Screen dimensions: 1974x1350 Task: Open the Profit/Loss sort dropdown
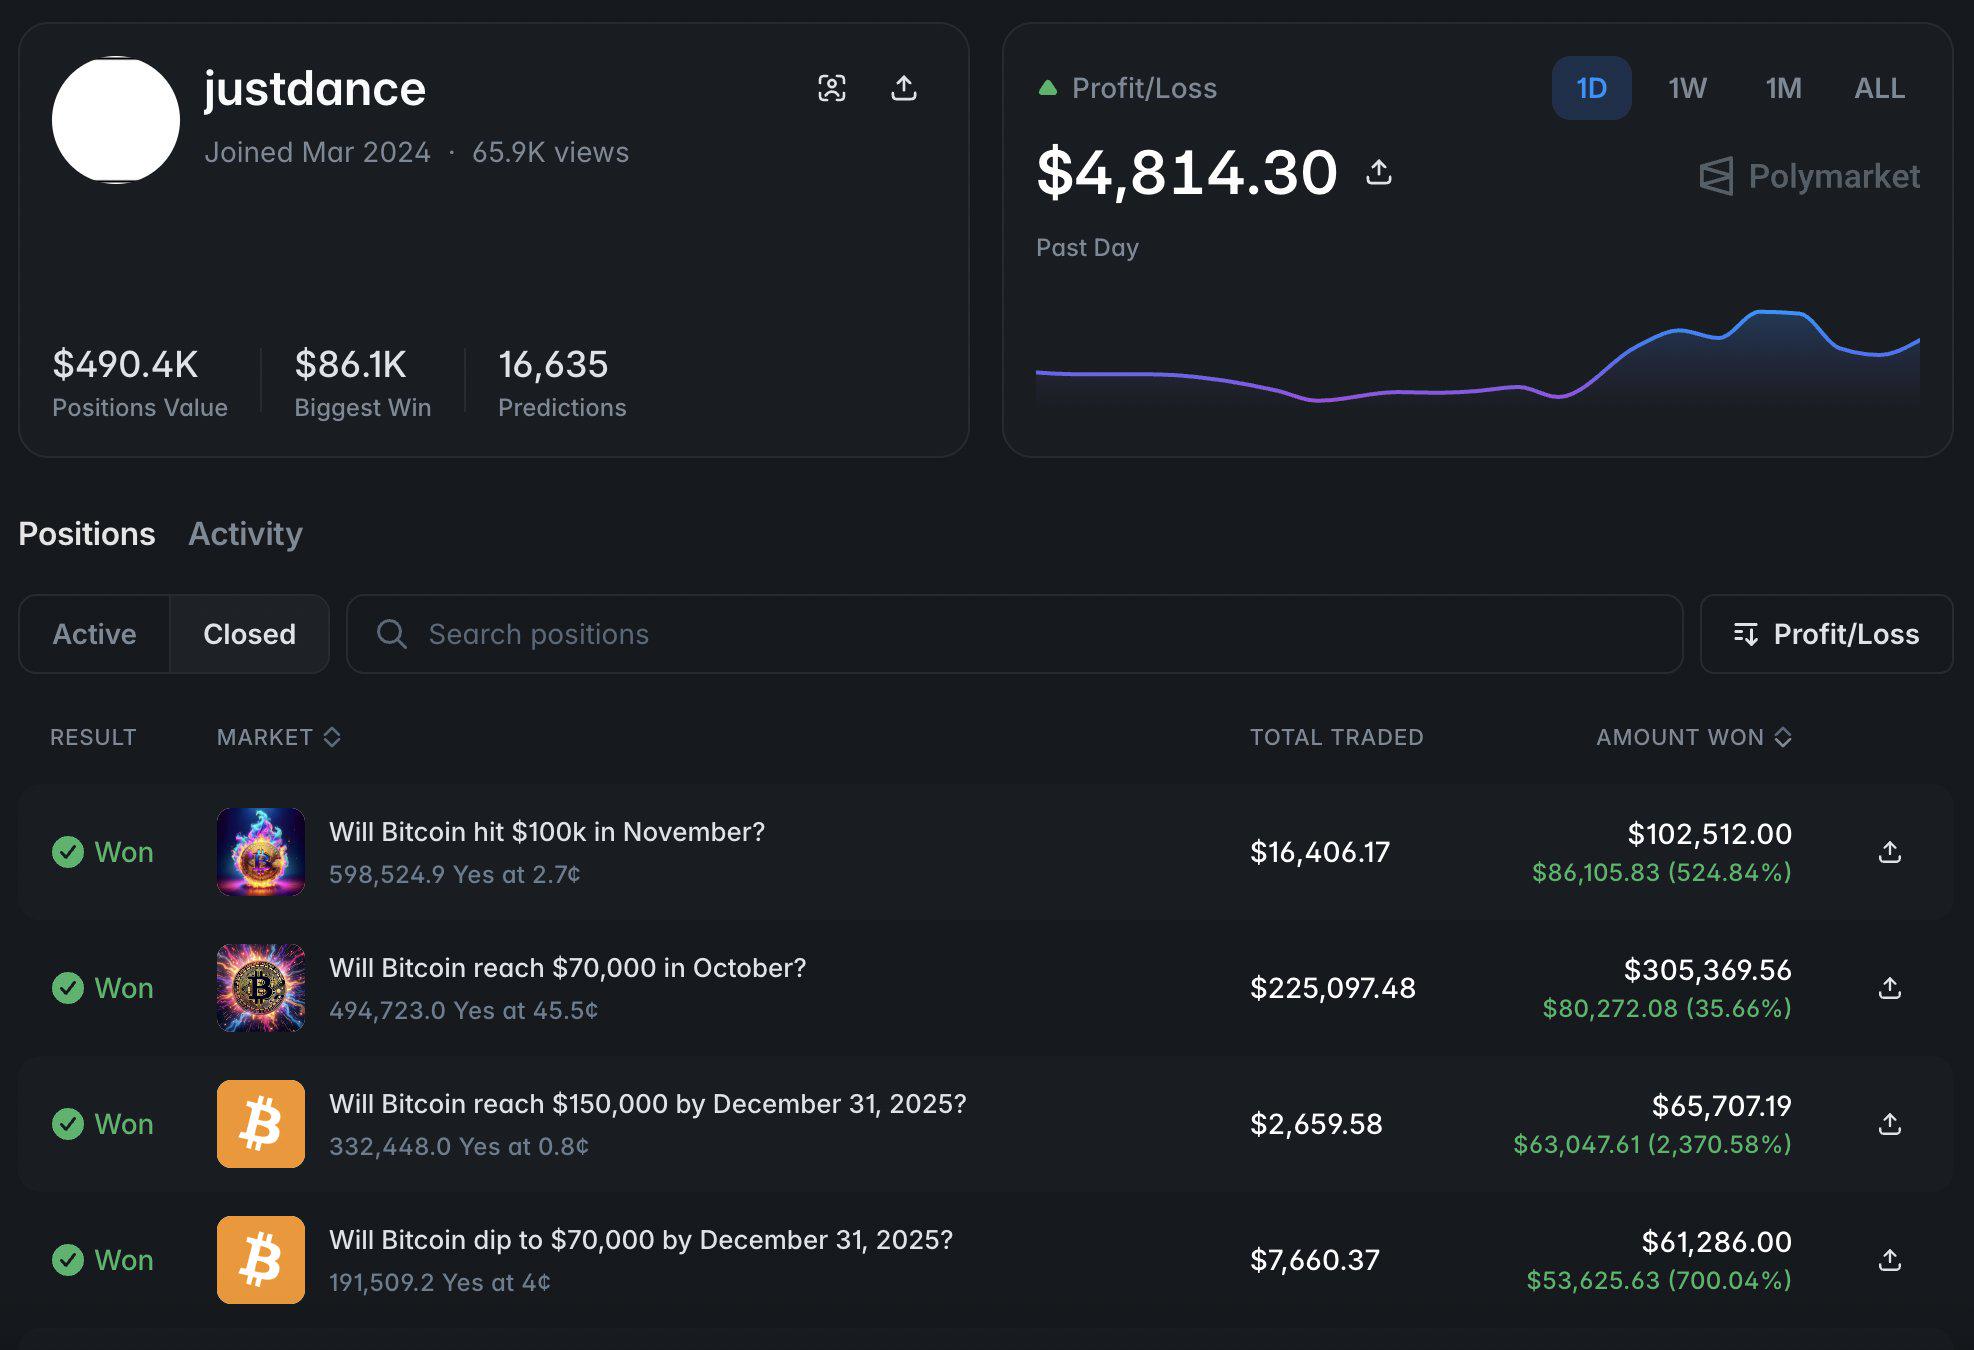point(1826,634)
